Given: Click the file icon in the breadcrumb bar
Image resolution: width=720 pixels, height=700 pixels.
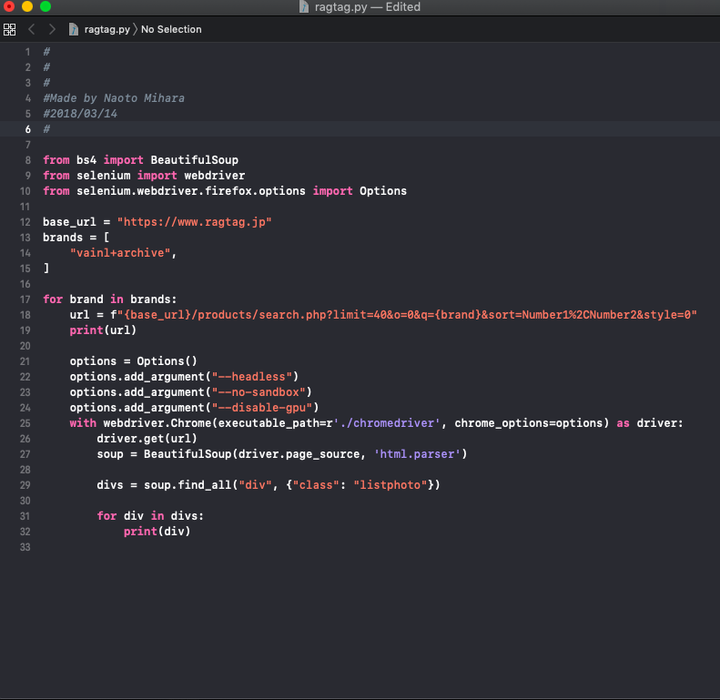Looking at the screenshot, I should pos(74,30).
